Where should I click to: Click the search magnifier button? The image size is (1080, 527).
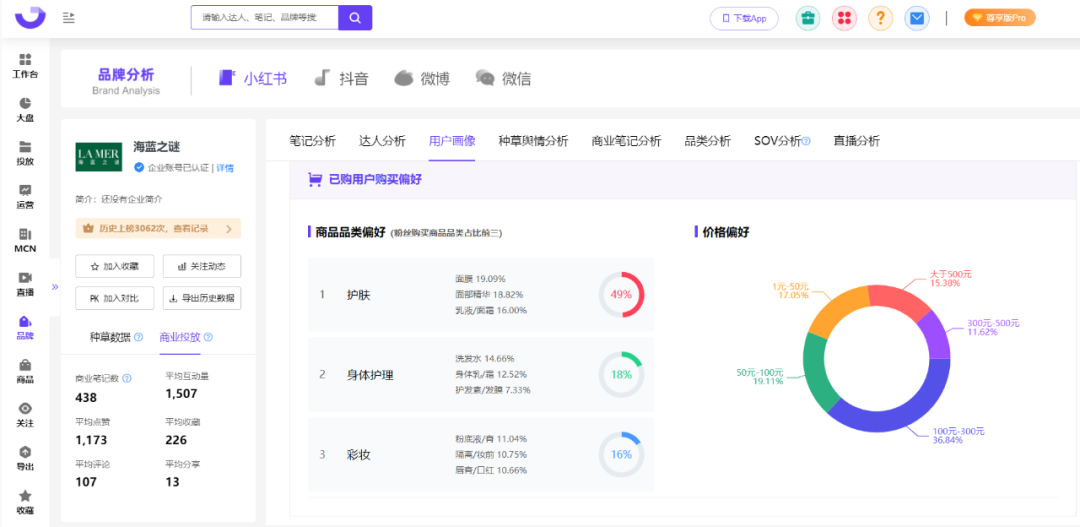point(355,18)
